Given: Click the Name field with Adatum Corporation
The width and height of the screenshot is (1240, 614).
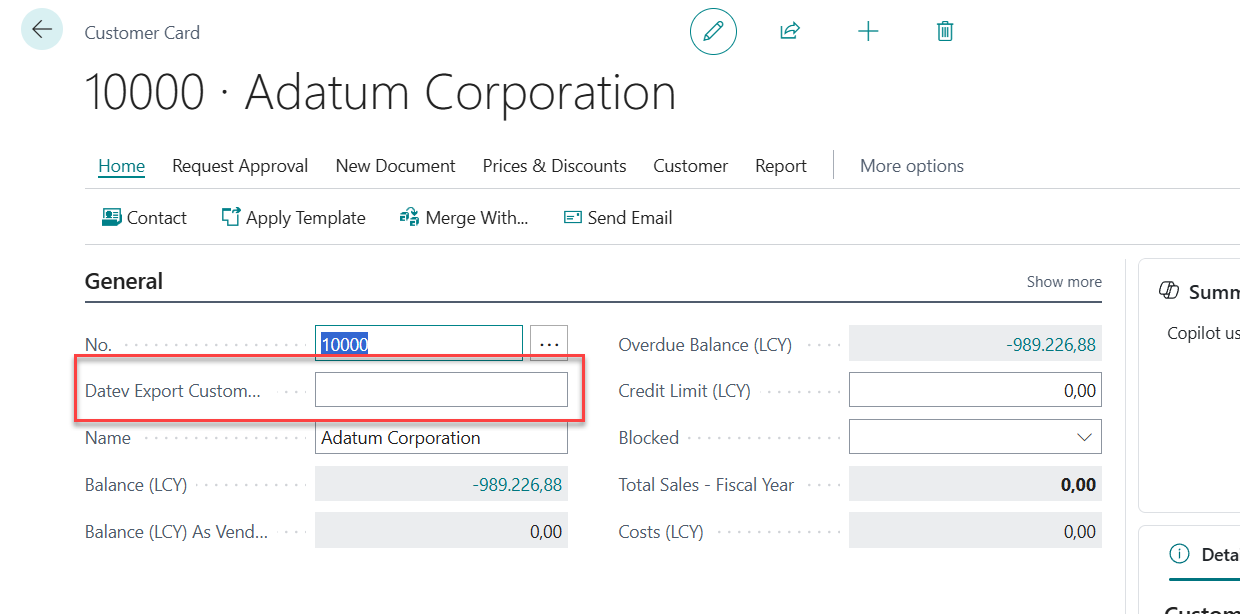Looking at the screenshot, I should pos(441,437).
